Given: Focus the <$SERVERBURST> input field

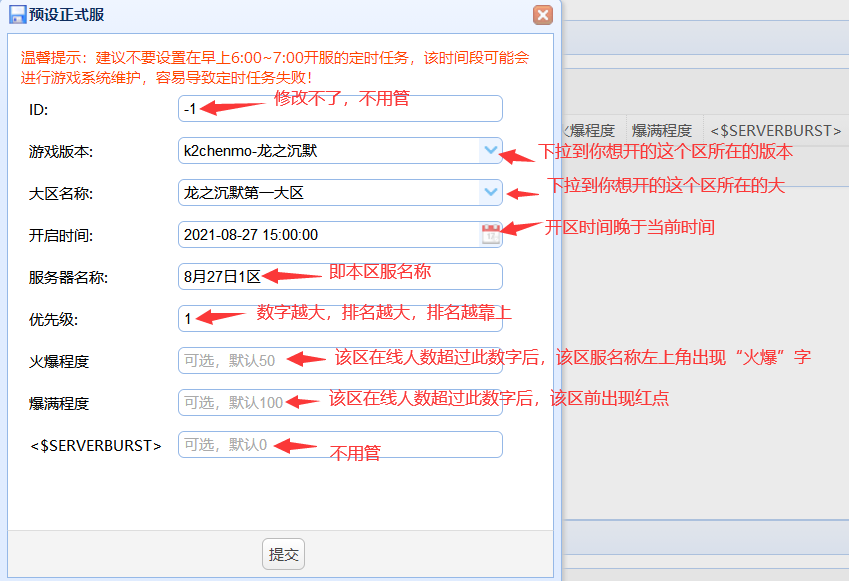Looking at the screenshot, I should 340,444.
